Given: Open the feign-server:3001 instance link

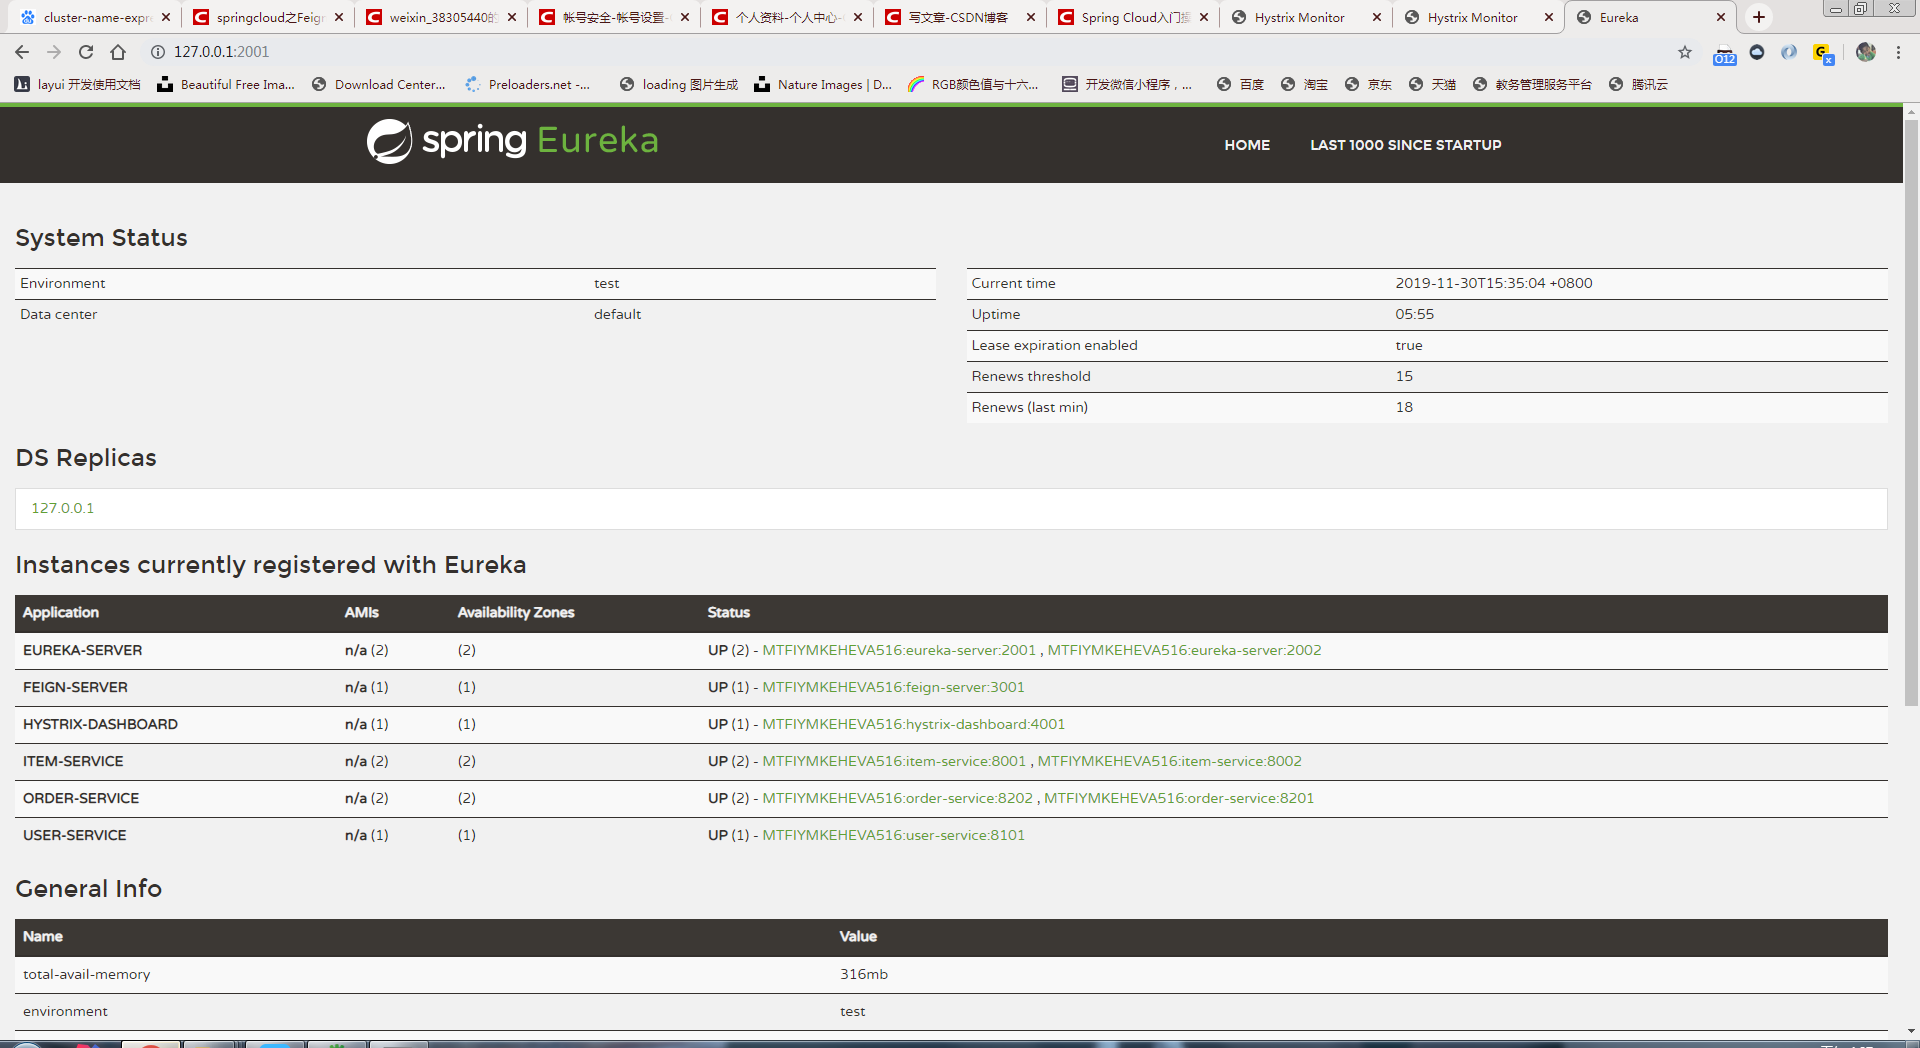Looking at the screenshot, I should [x=893, y=687].
